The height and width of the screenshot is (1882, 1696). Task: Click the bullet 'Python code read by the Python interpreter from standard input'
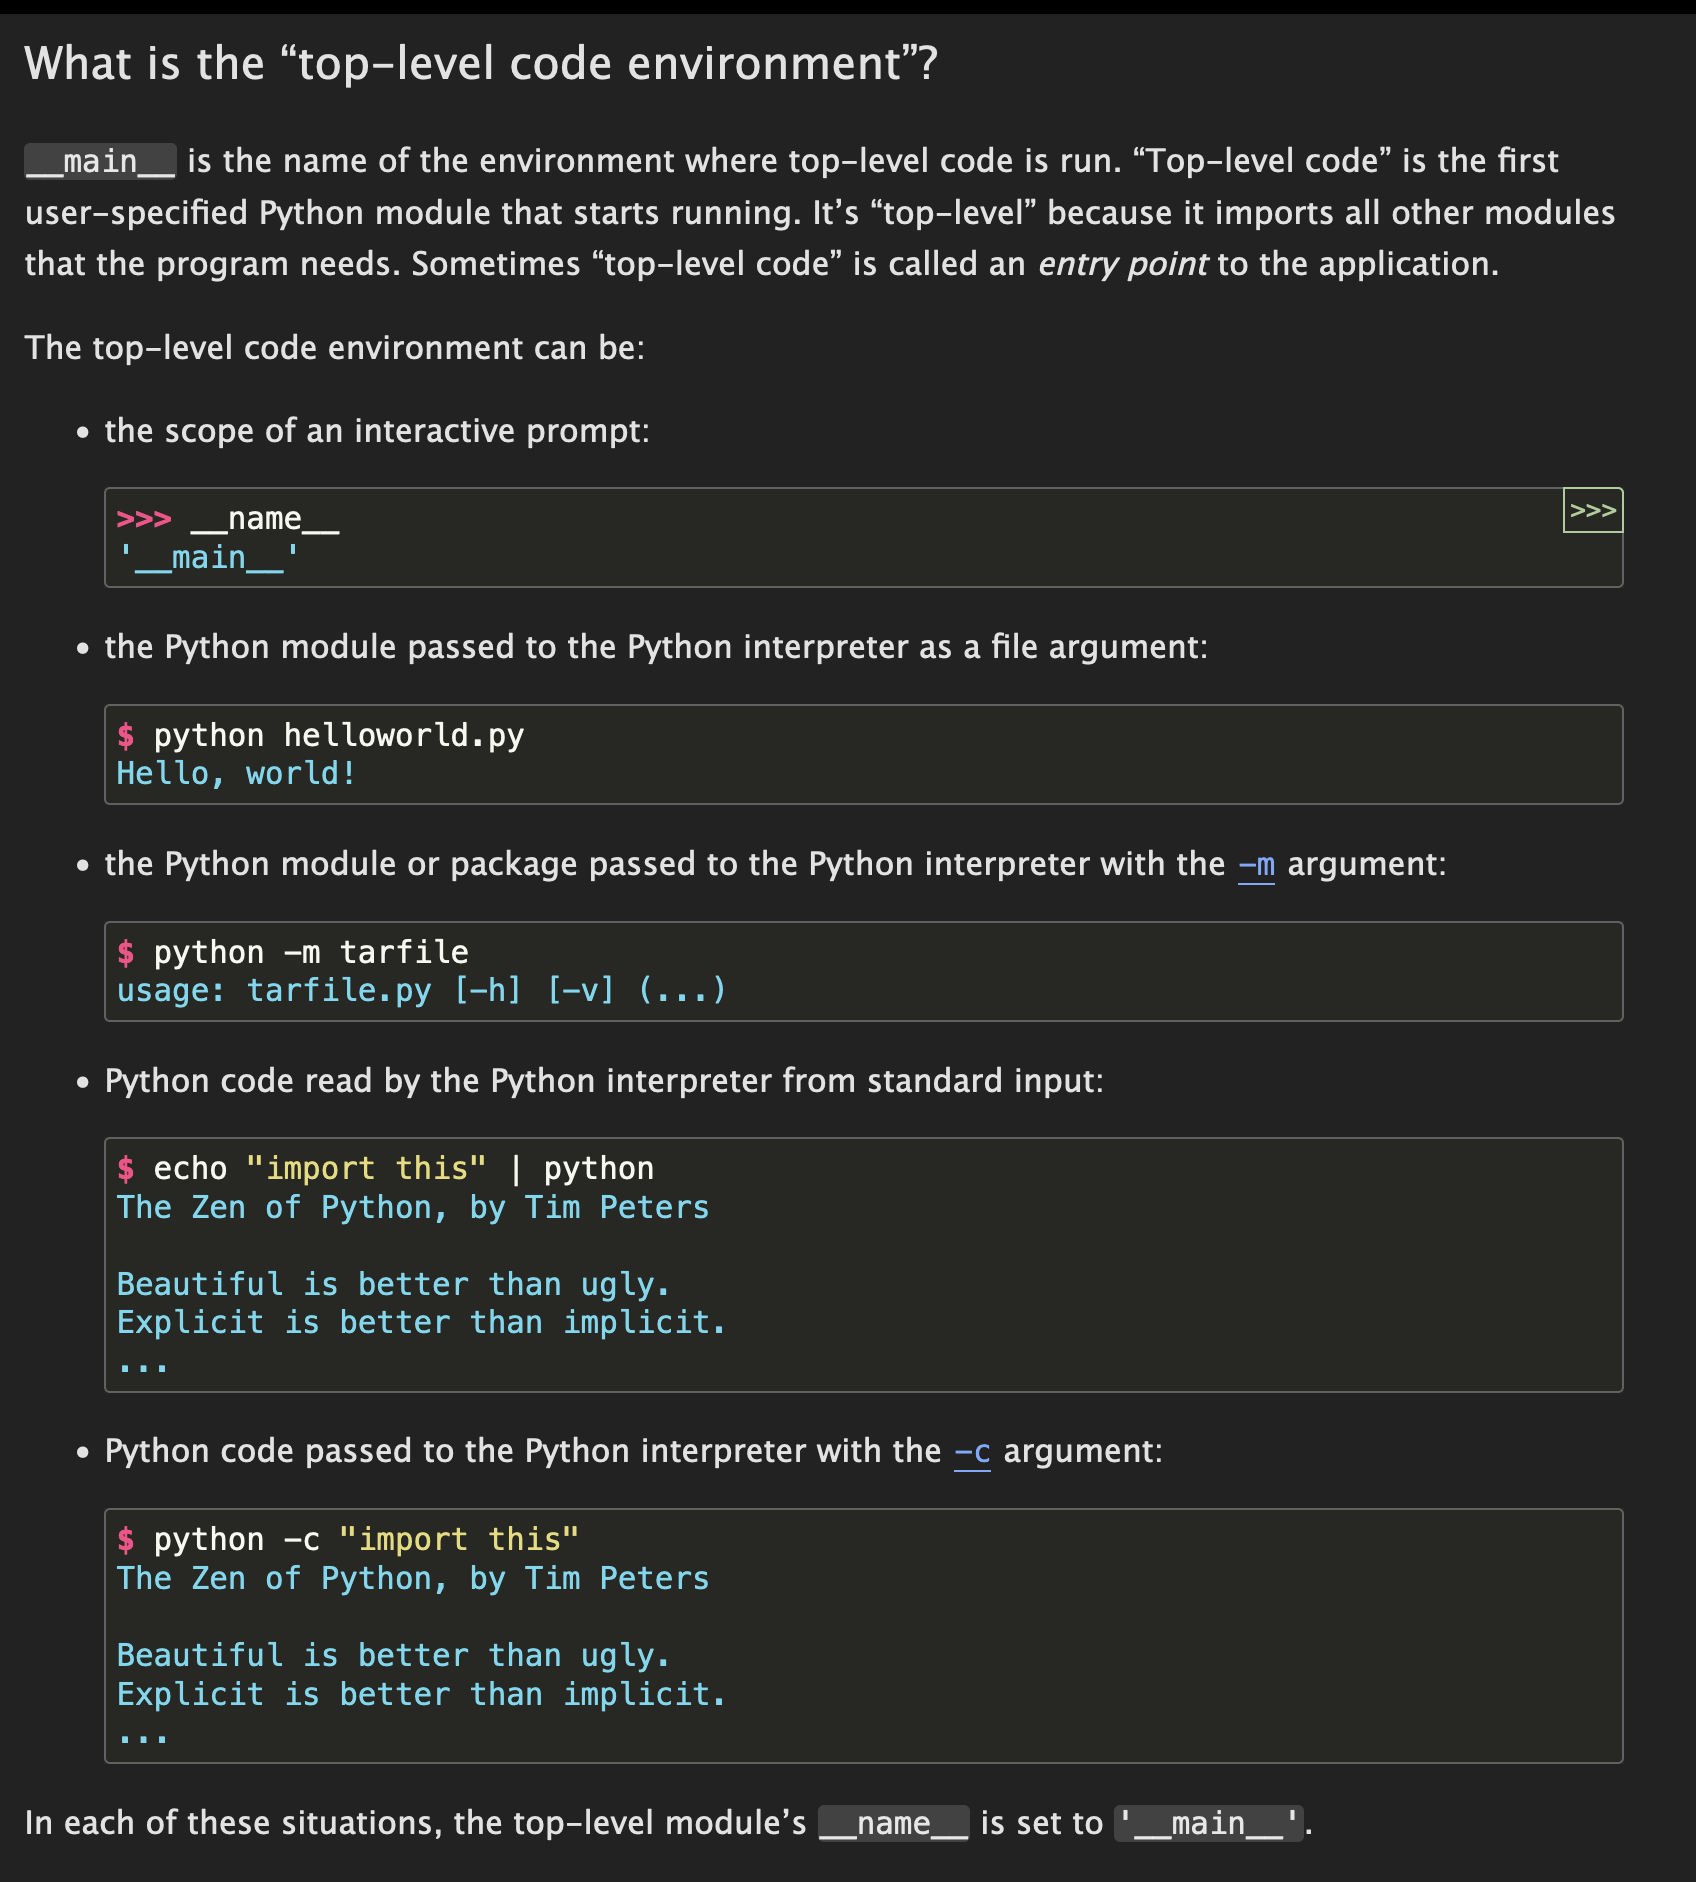tap(604, 1081)
